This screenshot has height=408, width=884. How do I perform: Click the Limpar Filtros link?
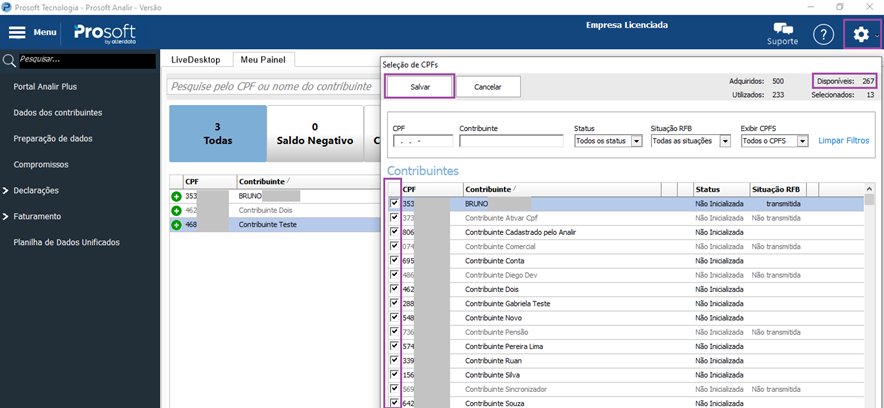click(x=843, y=140)
